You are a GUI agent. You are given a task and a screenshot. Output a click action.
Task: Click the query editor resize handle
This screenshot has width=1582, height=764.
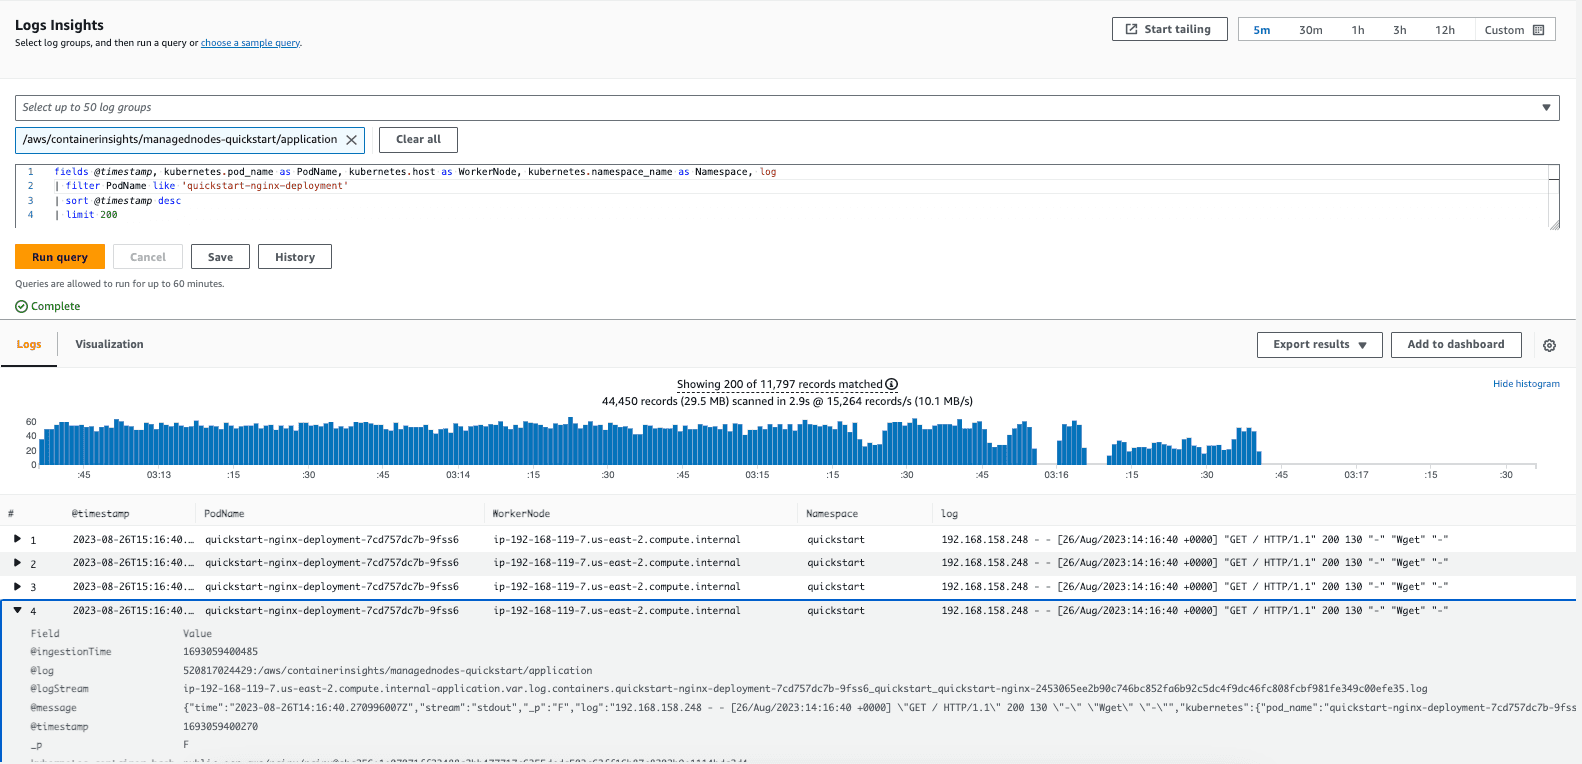click(x=1554, y=225)
